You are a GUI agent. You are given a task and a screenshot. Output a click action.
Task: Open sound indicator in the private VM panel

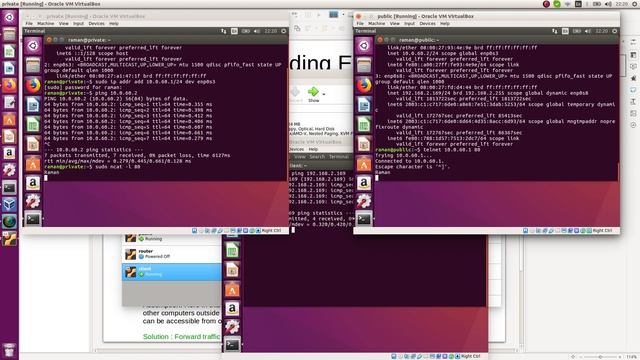click(x=257, y=31)
